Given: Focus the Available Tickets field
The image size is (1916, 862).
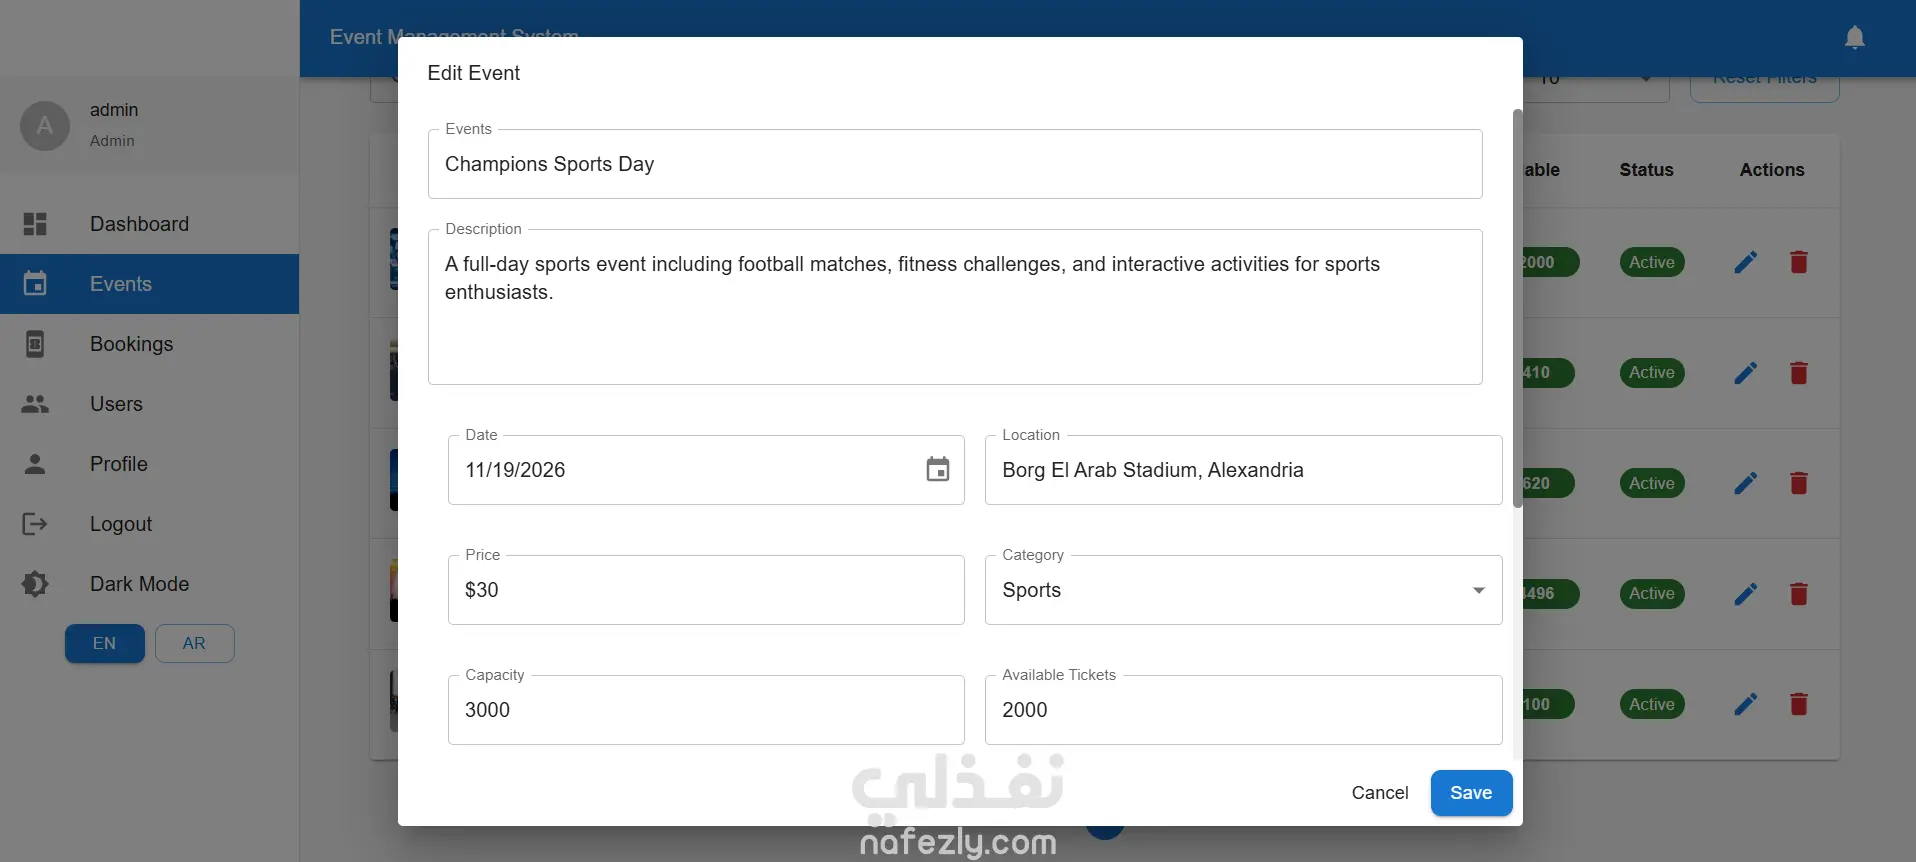Looking at the screenshot, I should click(x=1243, y=710).
